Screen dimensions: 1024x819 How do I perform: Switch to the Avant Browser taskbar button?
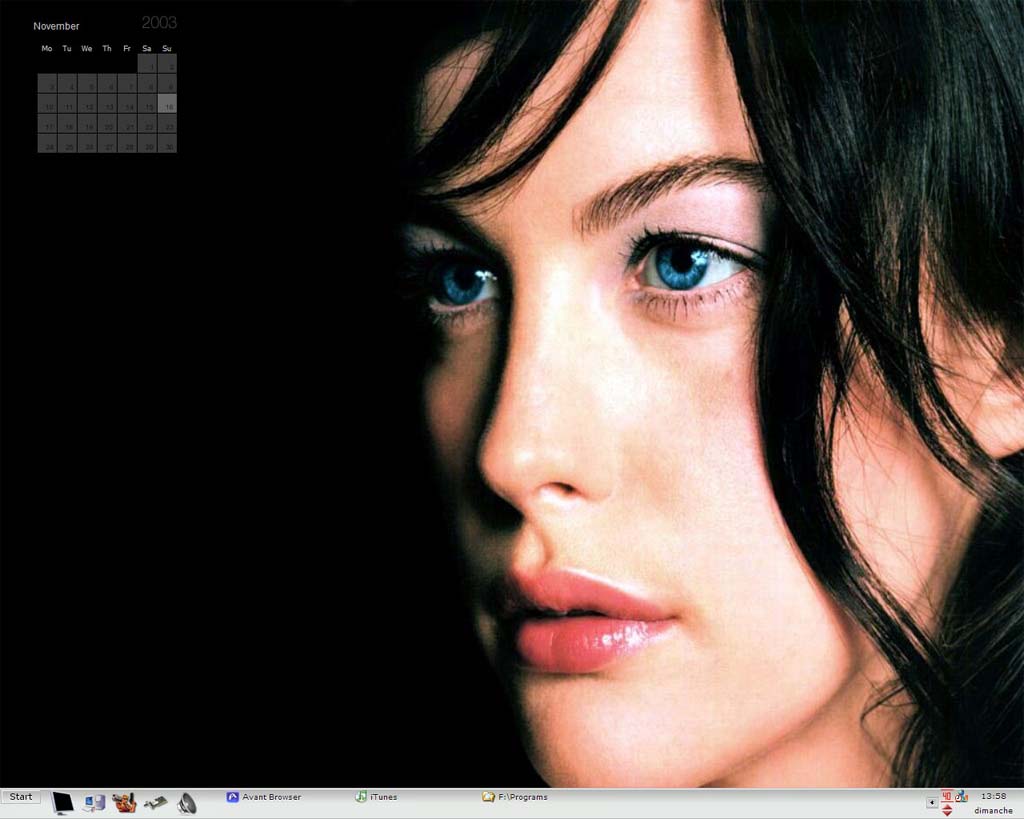click(264, 797)
